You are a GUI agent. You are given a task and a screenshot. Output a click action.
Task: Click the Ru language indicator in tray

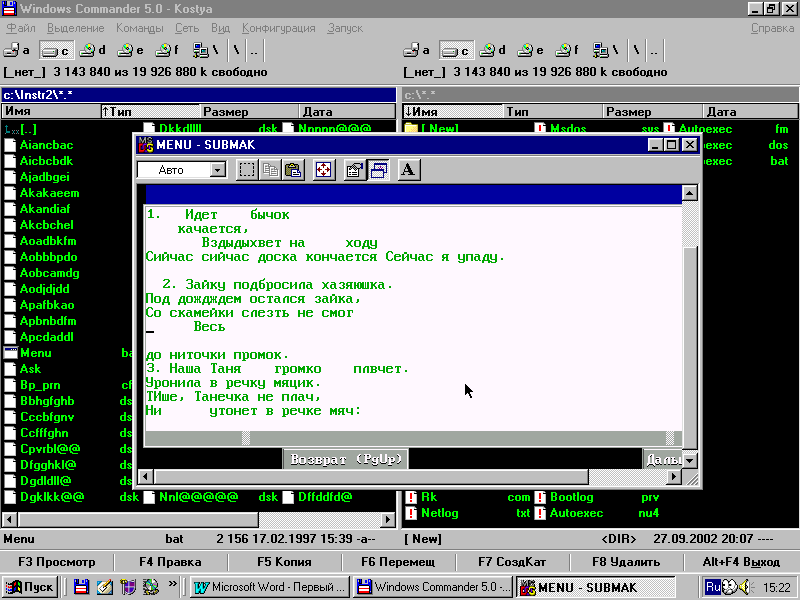point(712,587)
